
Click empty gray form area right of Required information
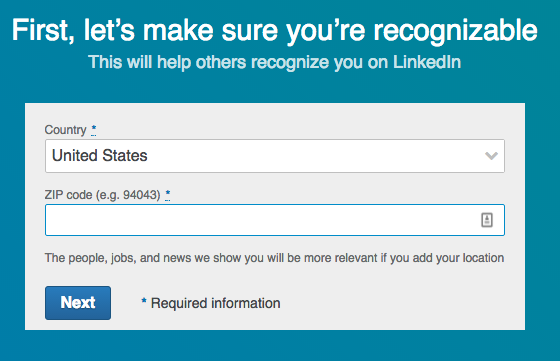point(400,304)
